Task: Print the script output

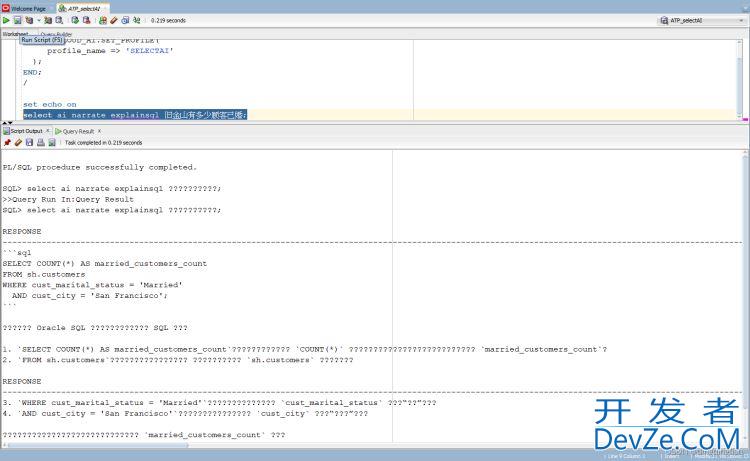Action: [x=41, y=143]
